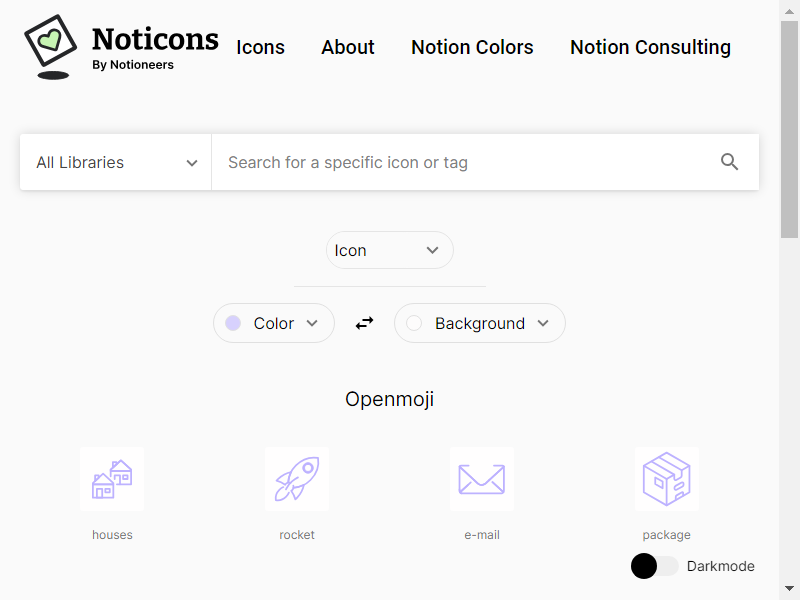Expand the Color picker dropdown
800x600 pixels.
tap(274, 323)
